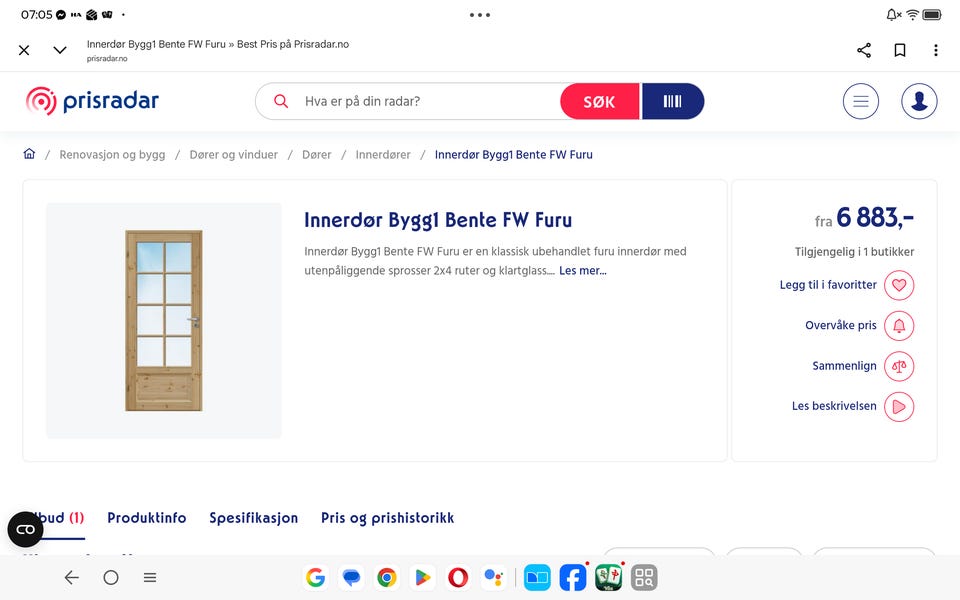Bookmark the page in browser toolbar
Screen dimensions: 960x600
[x=899, y=50]
